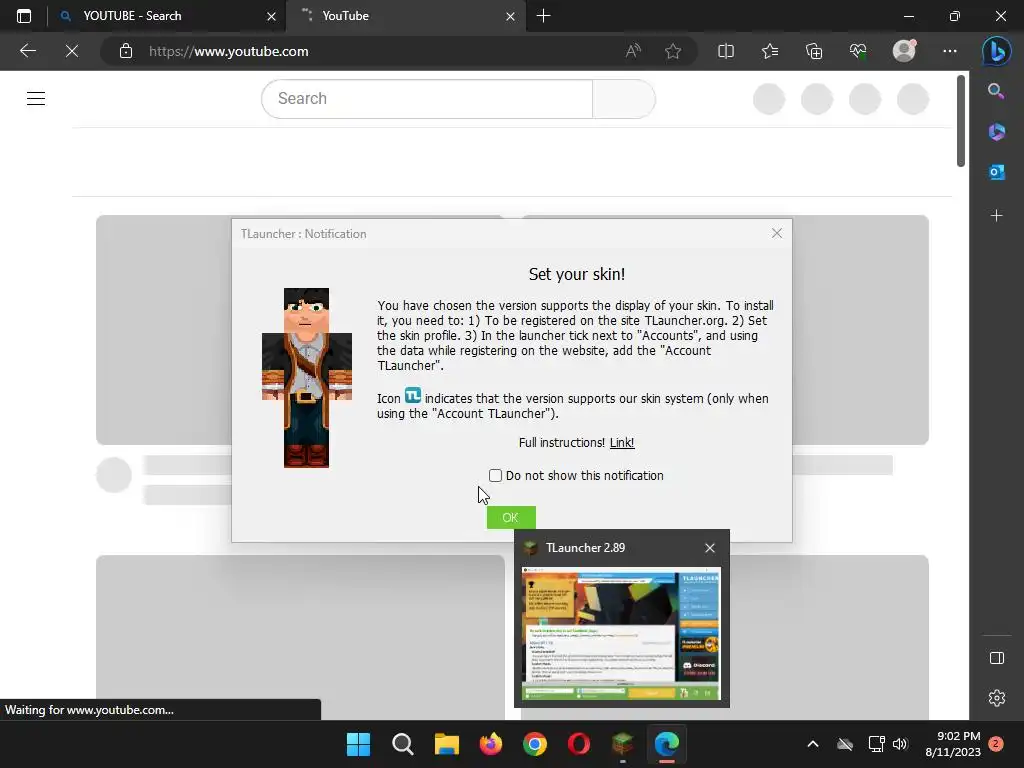
Task: Toggle the sidebar panel layout icon
Action: tap(997, 658)
